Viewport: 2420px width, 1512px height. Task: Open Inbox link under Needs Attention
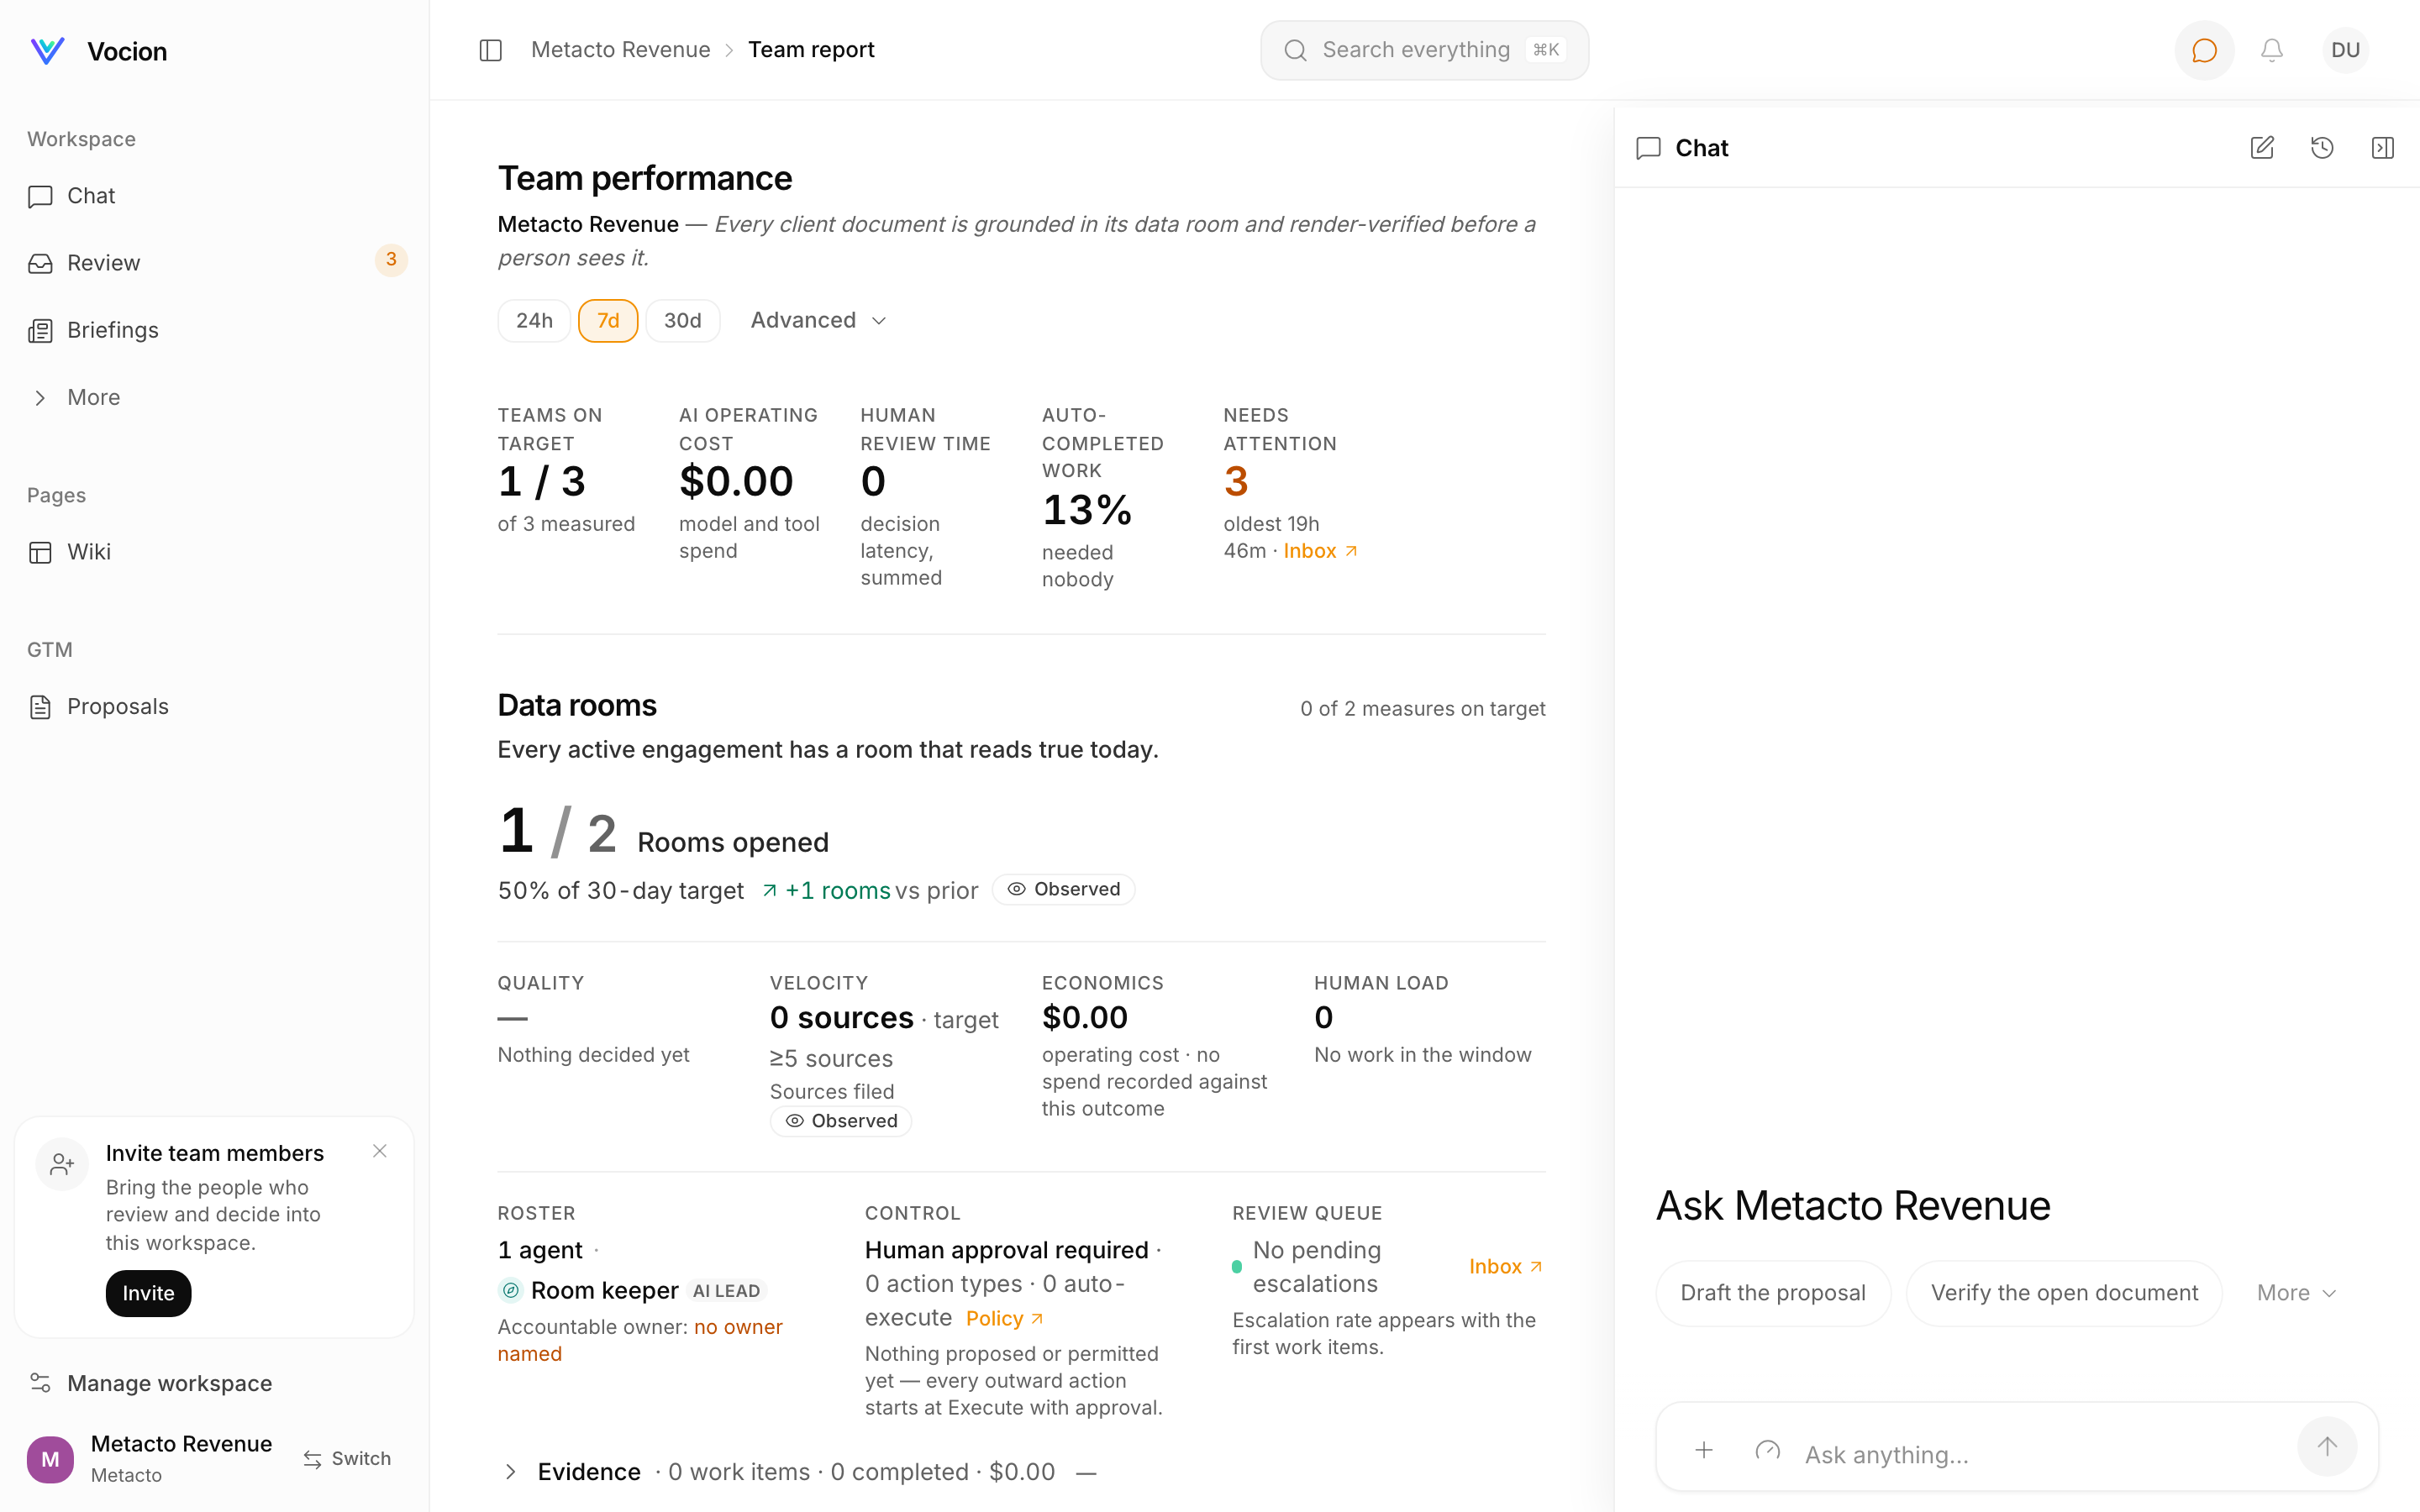pos(1320,551)
